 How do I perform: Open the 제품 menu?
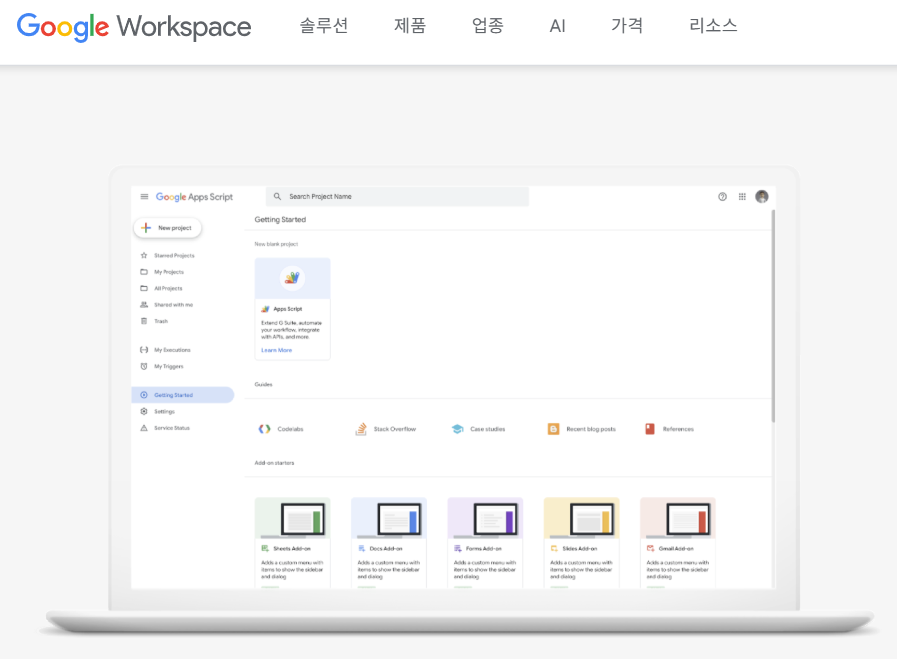pos(410,25)
